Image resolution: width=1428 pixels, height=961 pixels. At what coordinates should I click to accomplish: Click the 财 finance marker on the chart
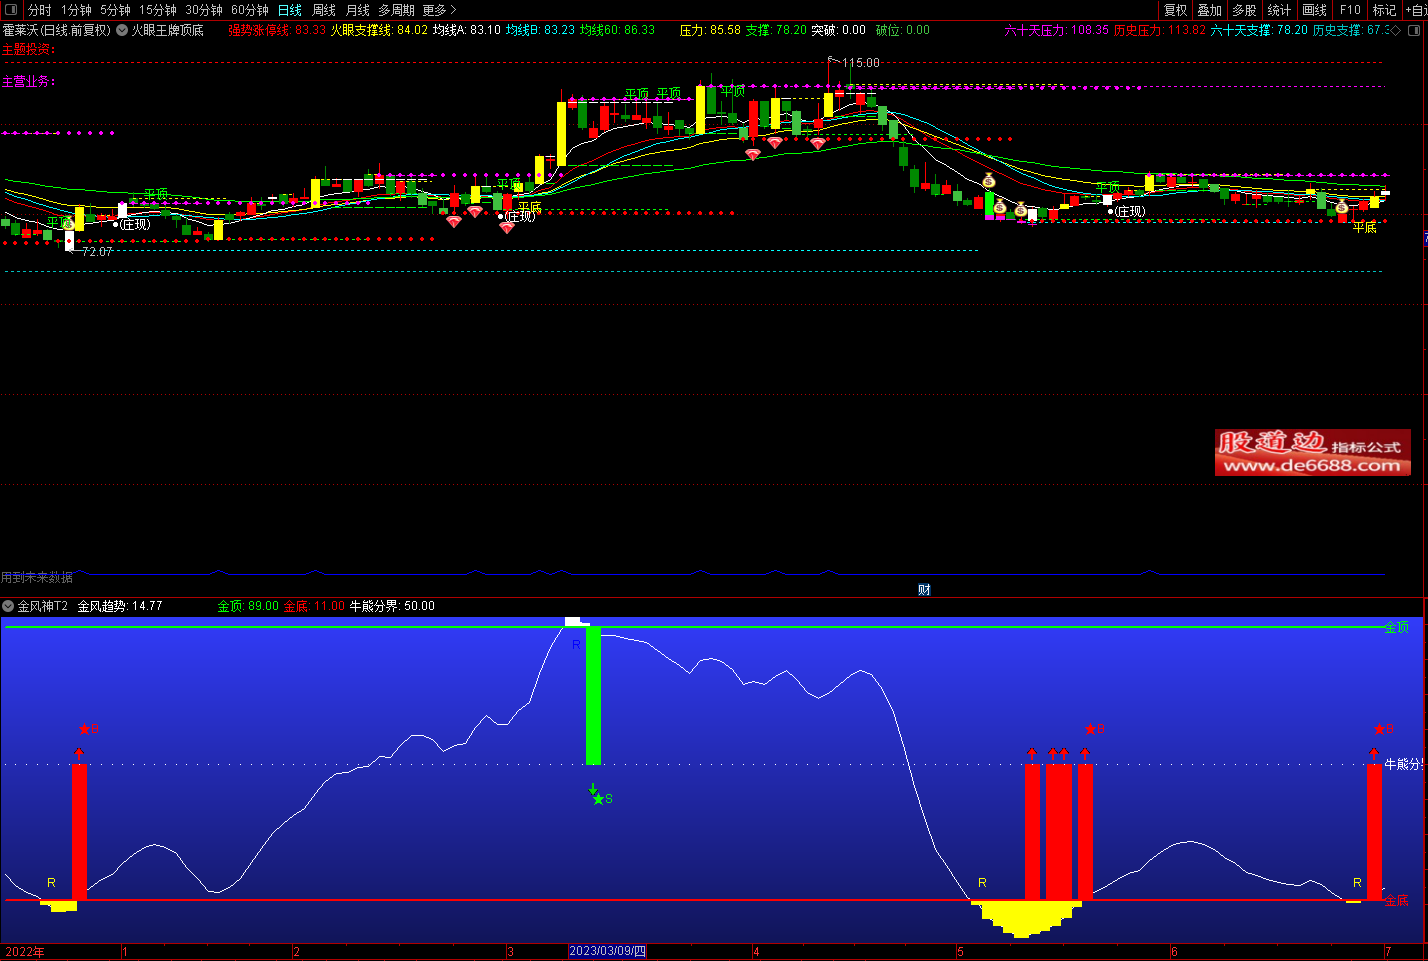click(924, 590)
